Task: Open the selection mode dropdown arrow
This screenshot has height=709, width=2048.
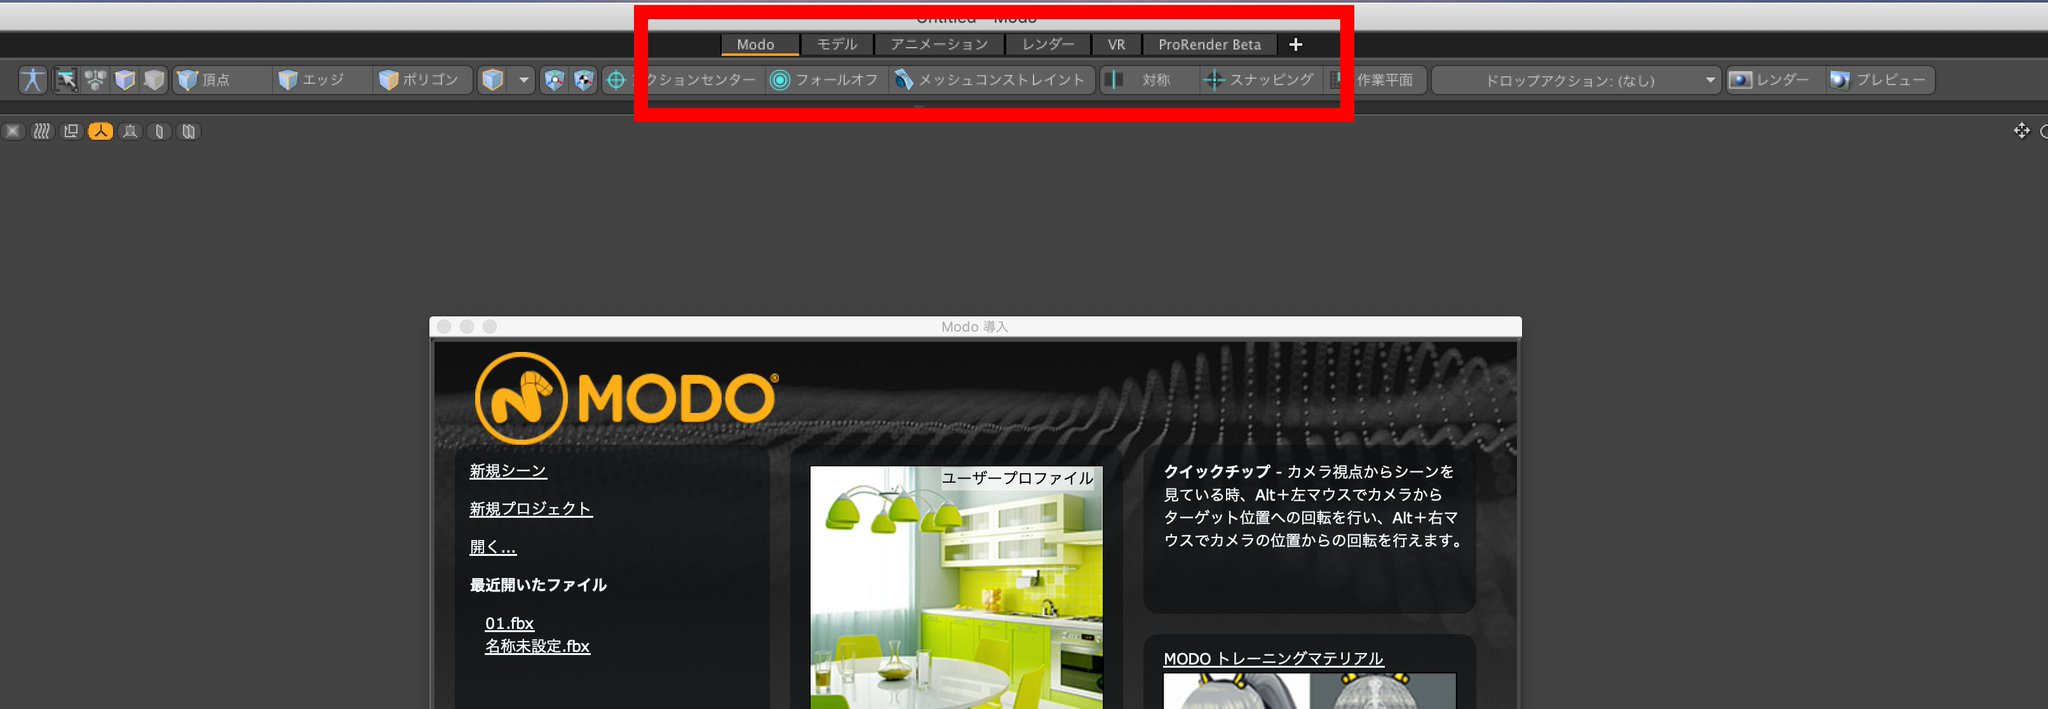Action: tap(523, 80)
